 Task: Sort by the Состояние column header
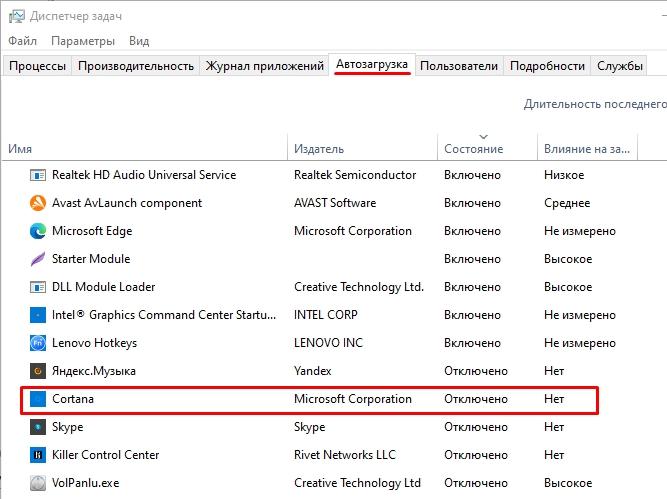[487, 149]
